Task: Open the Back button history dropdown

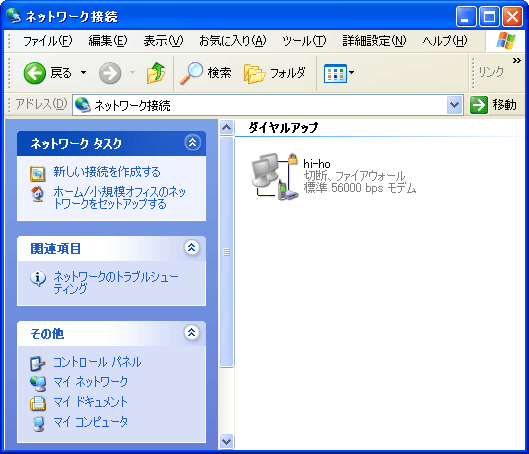Action: click(x=83, y=73)
